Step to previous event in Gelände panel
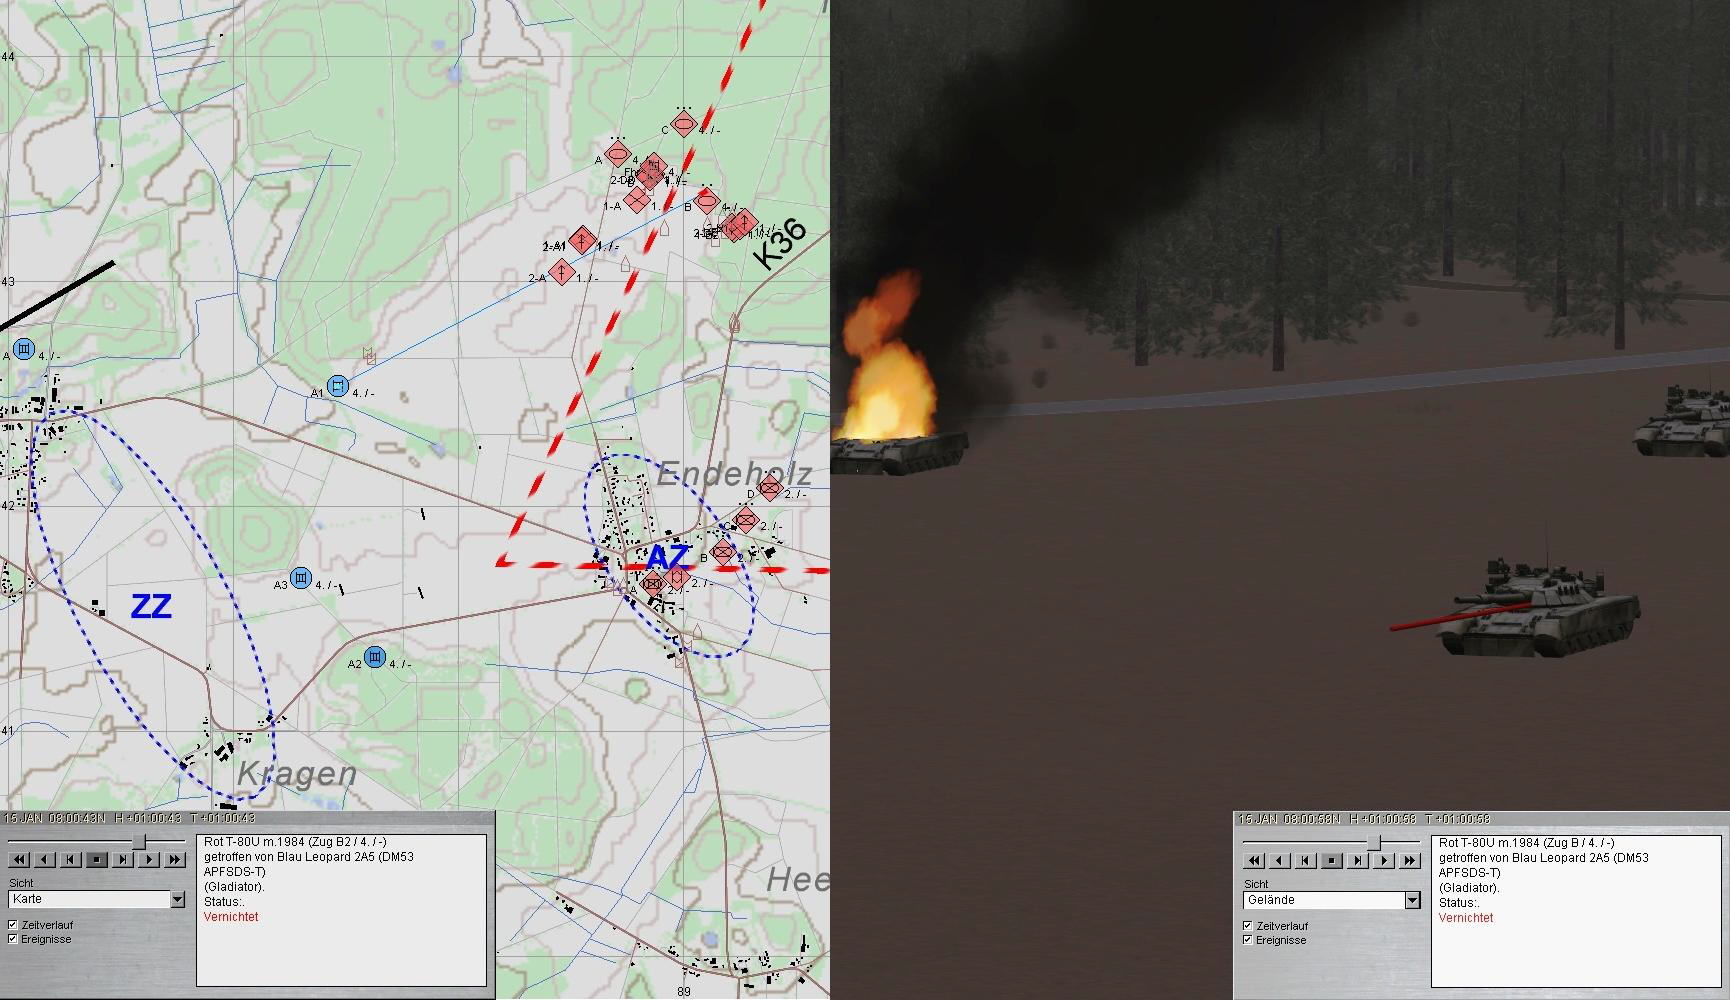Image resolution: width=1730 pixels, height=1000 pixels. tap(1306, 860)
